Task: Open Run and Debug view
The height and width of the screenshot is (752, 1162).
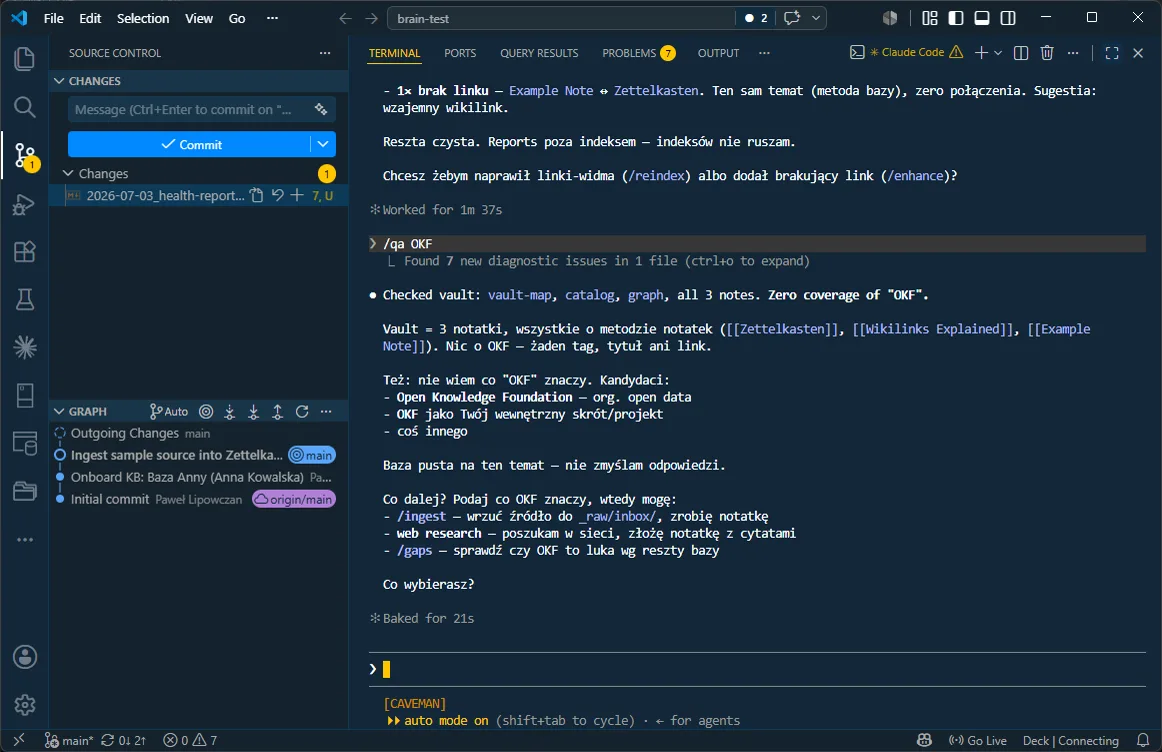Action: pyautogui.click(x=24, y=204)
